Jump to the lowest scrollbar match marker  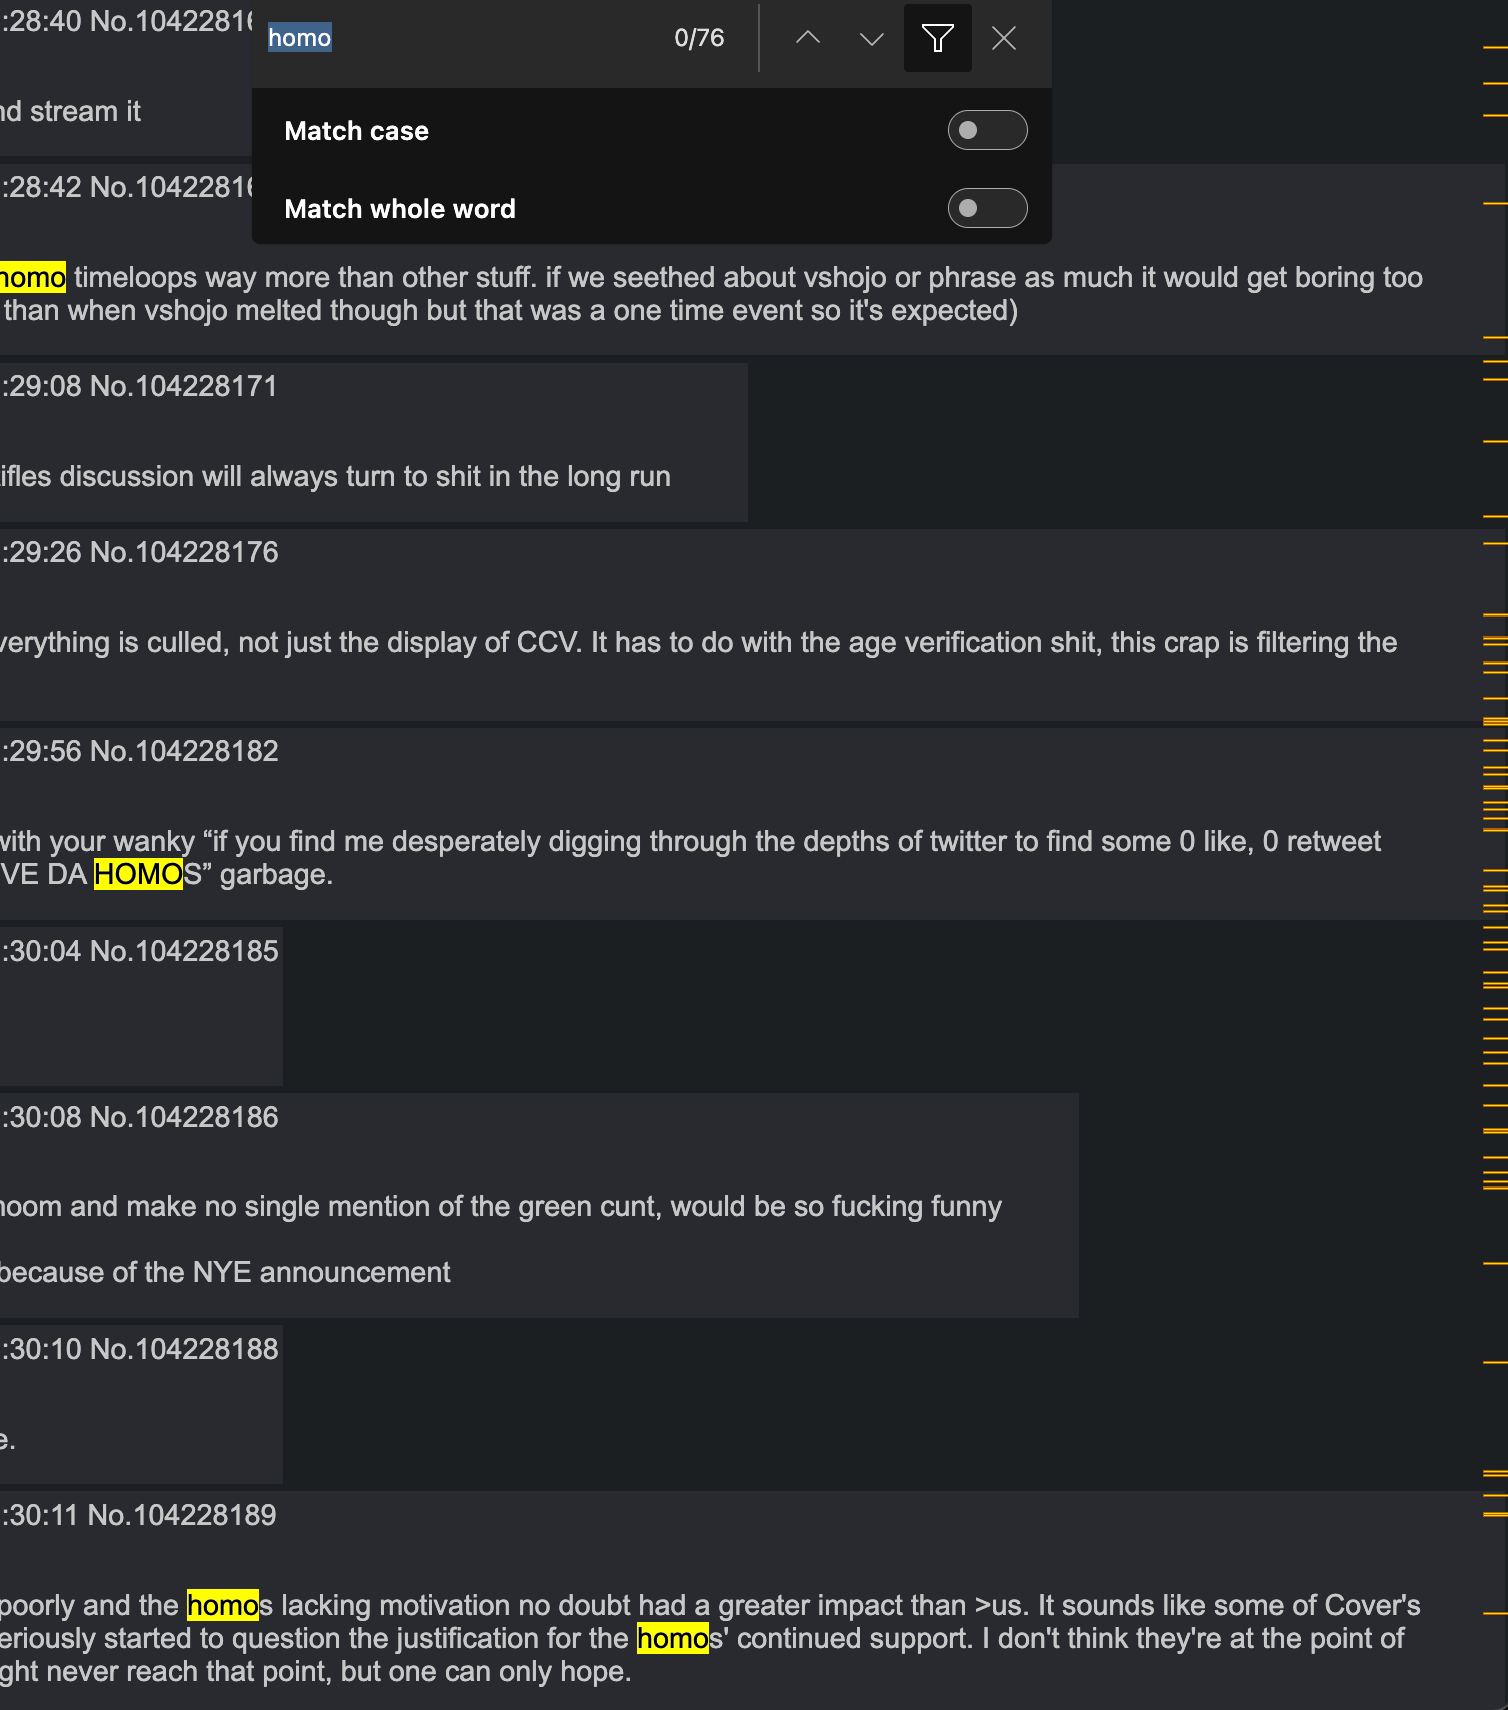coord(1495,1613)
